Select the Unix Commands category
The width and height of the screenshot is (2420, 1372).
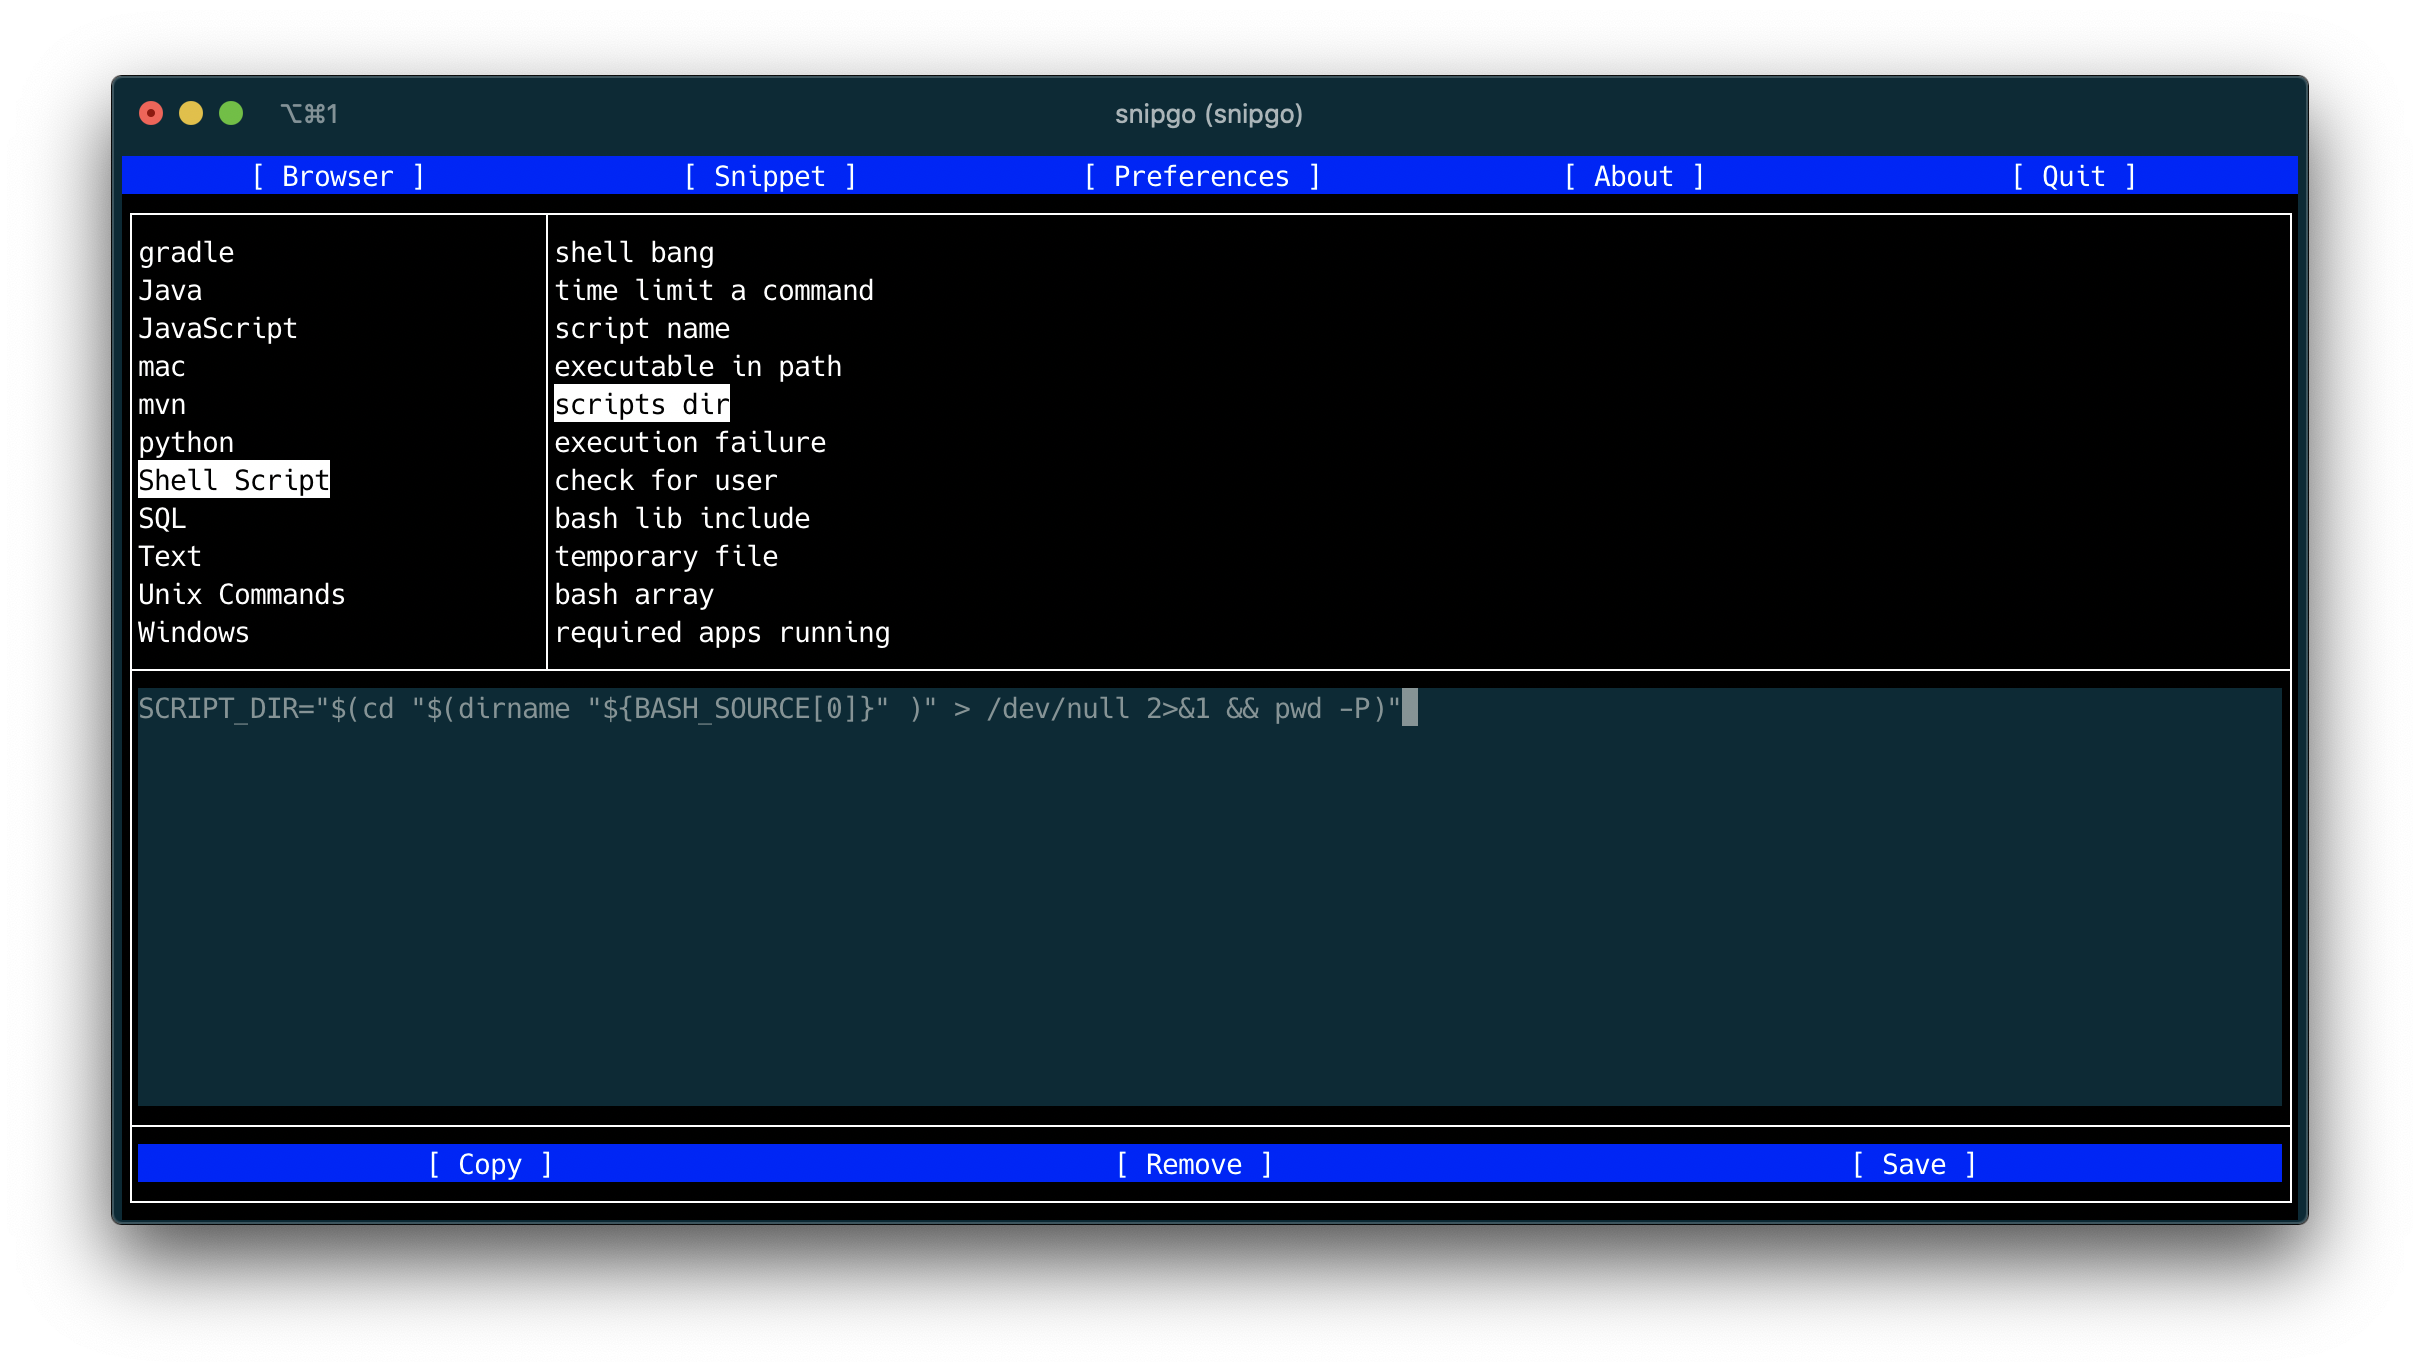(x=241, y=594)
